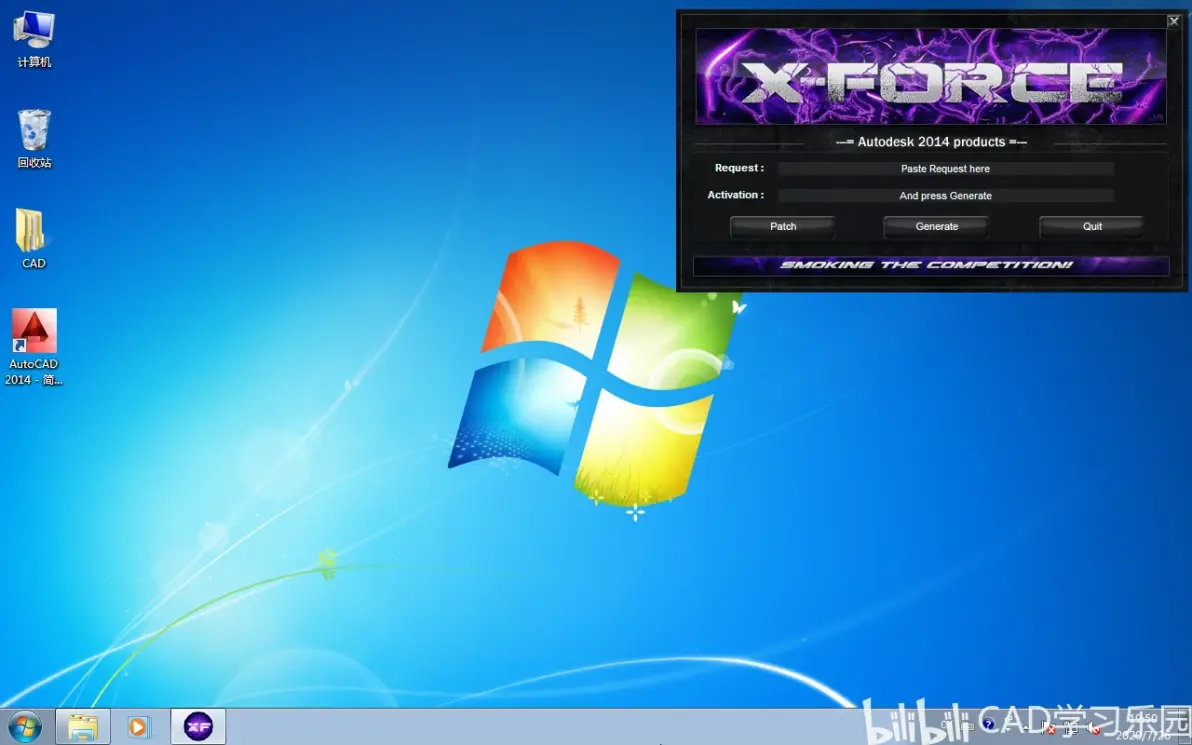Click the Generate button
Image resolution: width=1192 pixels, height=745 pixels.
937,227
